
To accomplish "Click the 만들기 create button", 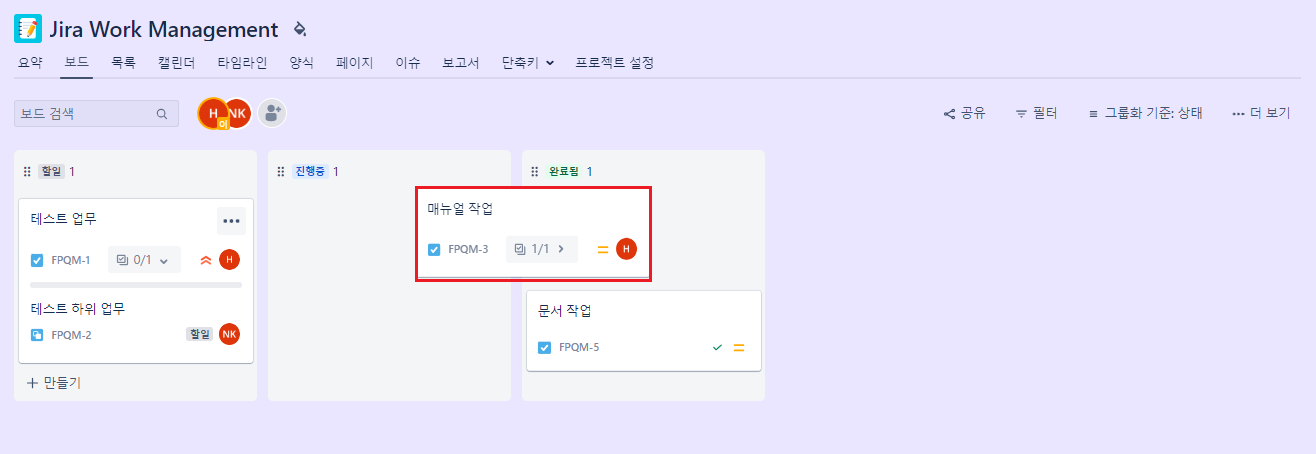I will [x=54, y=383].
